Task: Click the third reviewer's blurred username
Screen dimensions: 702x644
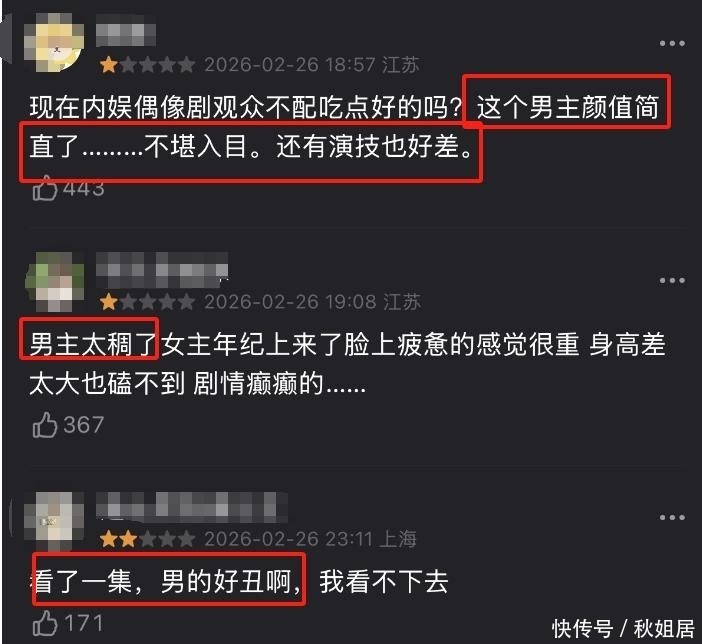Action: tap(192, 507)
